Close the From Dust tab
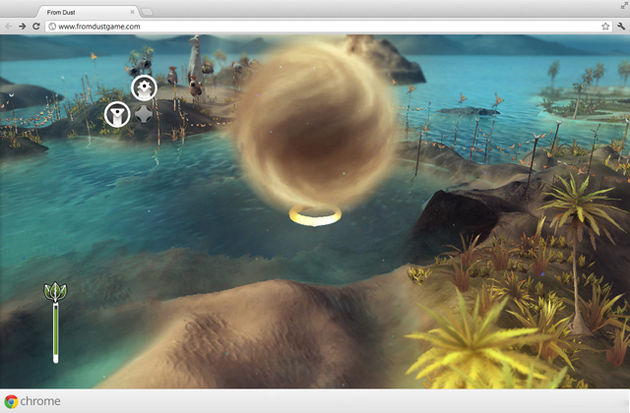 [130, 10]
